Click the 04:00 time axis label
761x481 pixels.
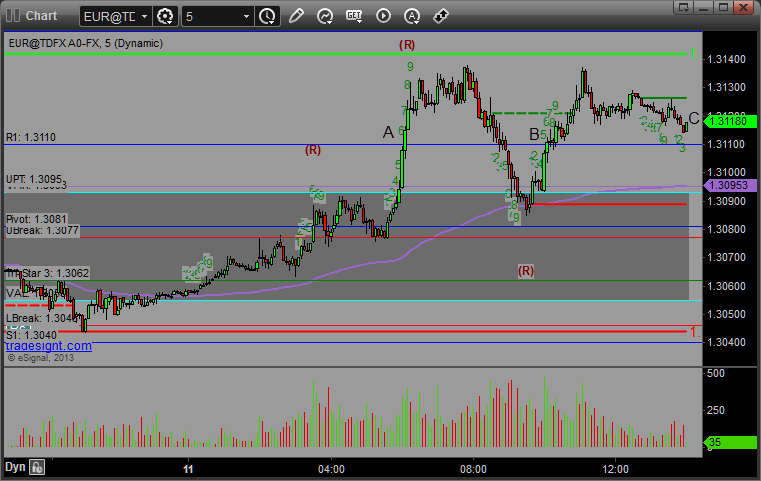click(331, 469)
